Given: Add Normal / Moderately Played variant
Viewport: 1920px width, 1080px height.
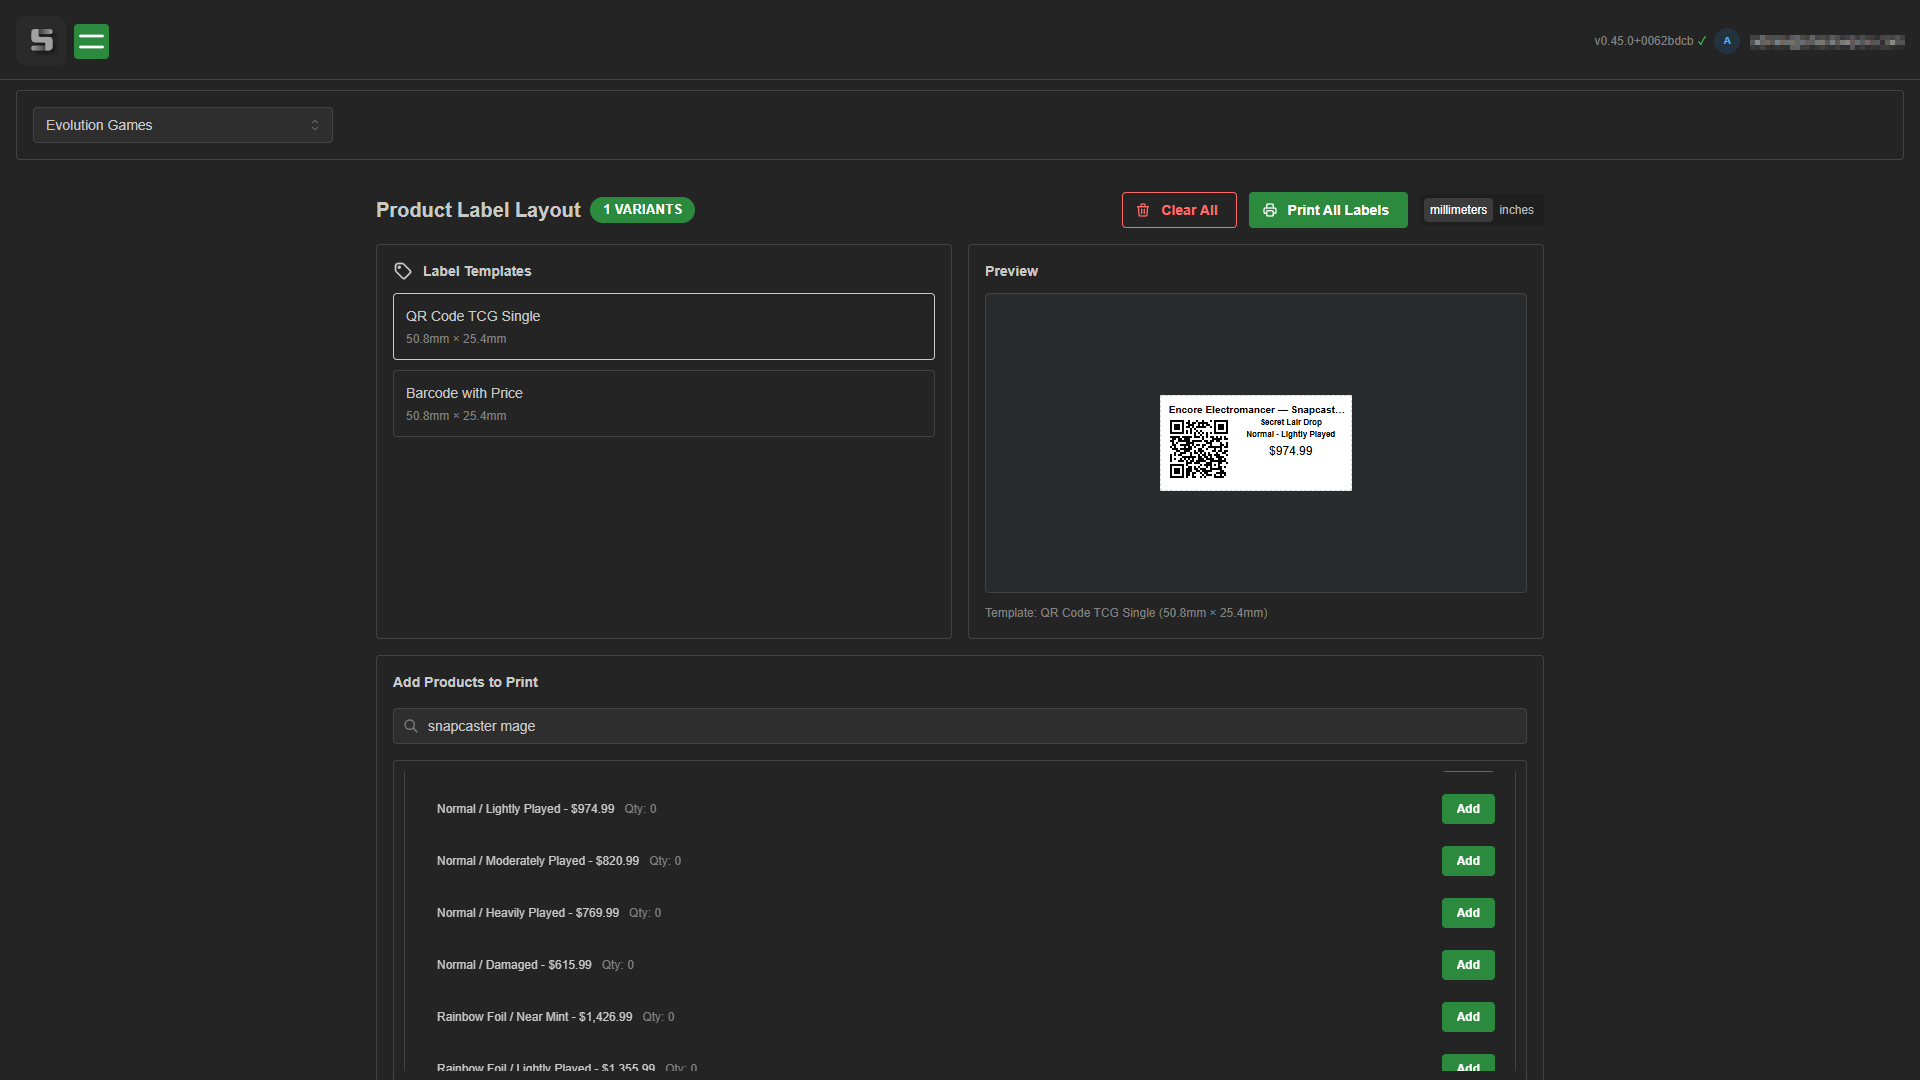Looking at the screenshot, I should 1467,861.
